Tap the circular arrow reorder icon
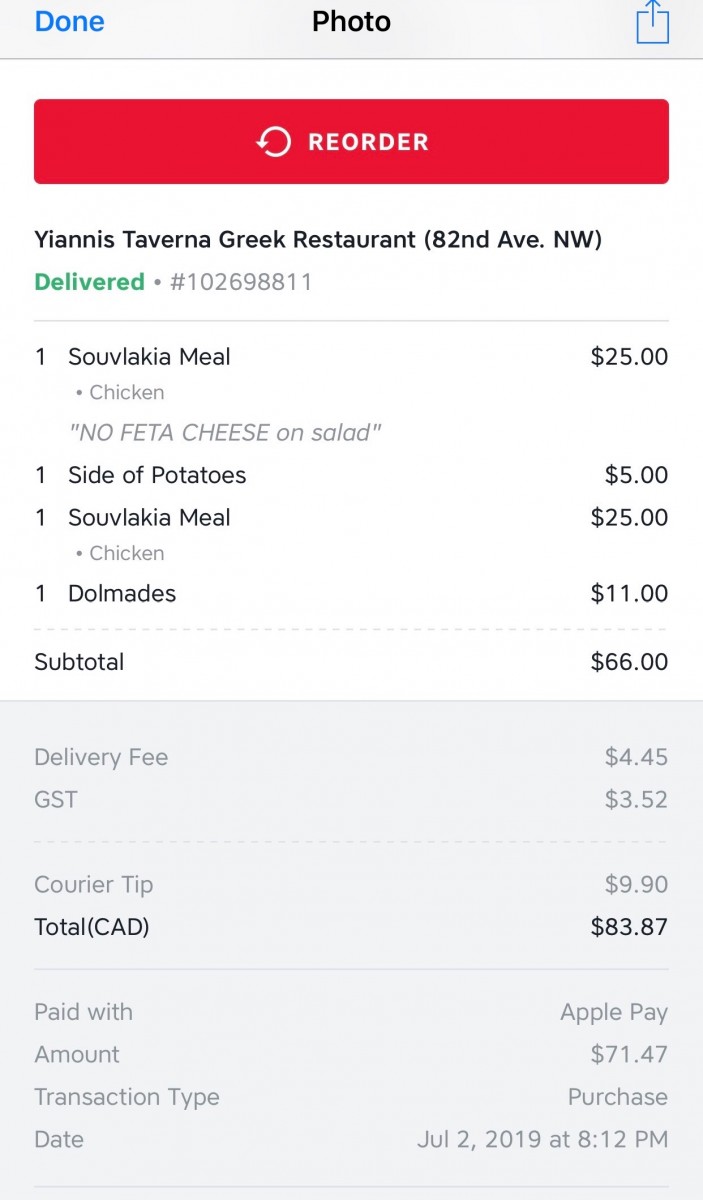 click(273, 142)
